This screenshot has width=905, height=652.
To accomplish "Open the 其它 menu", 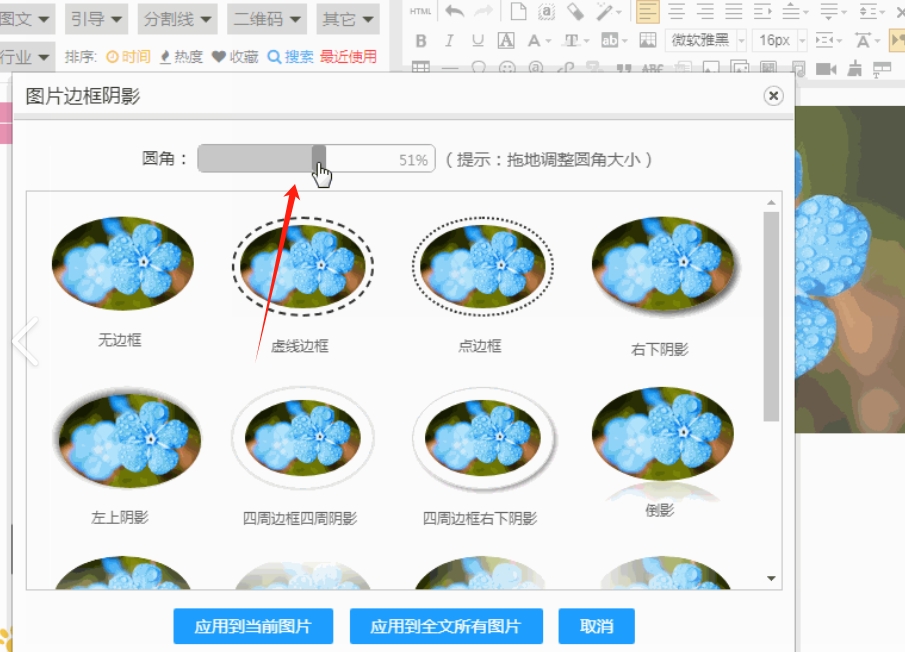I will pyautogui.click(x=348, y=19).
